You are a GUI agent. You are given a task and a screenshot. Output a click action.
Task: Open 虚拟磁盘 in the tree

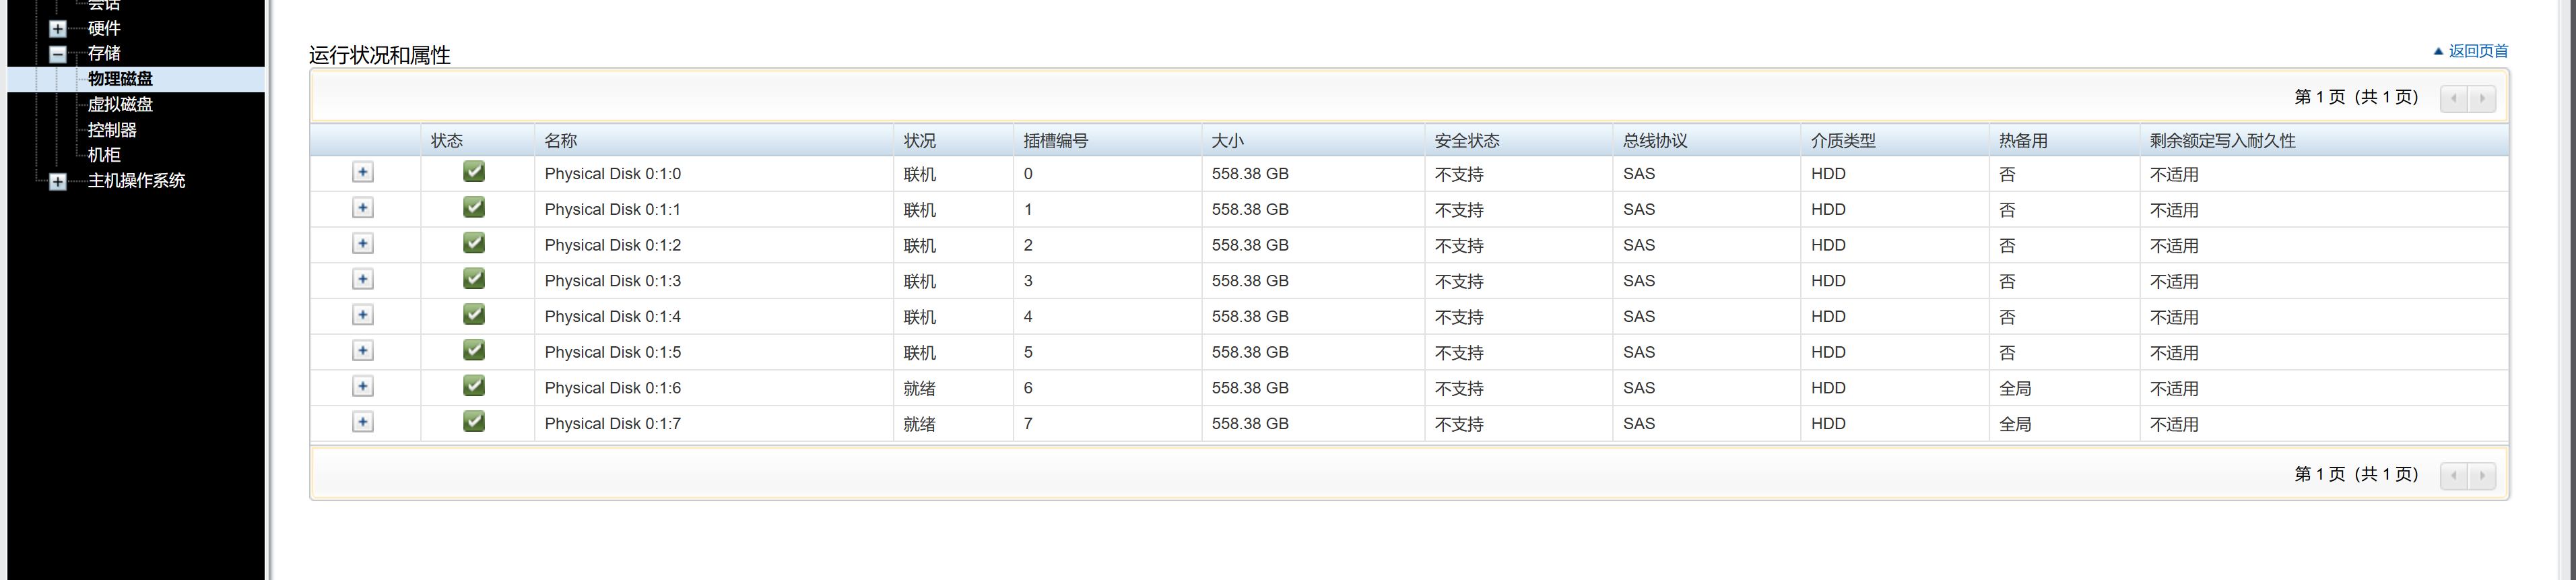pos(120,104)
